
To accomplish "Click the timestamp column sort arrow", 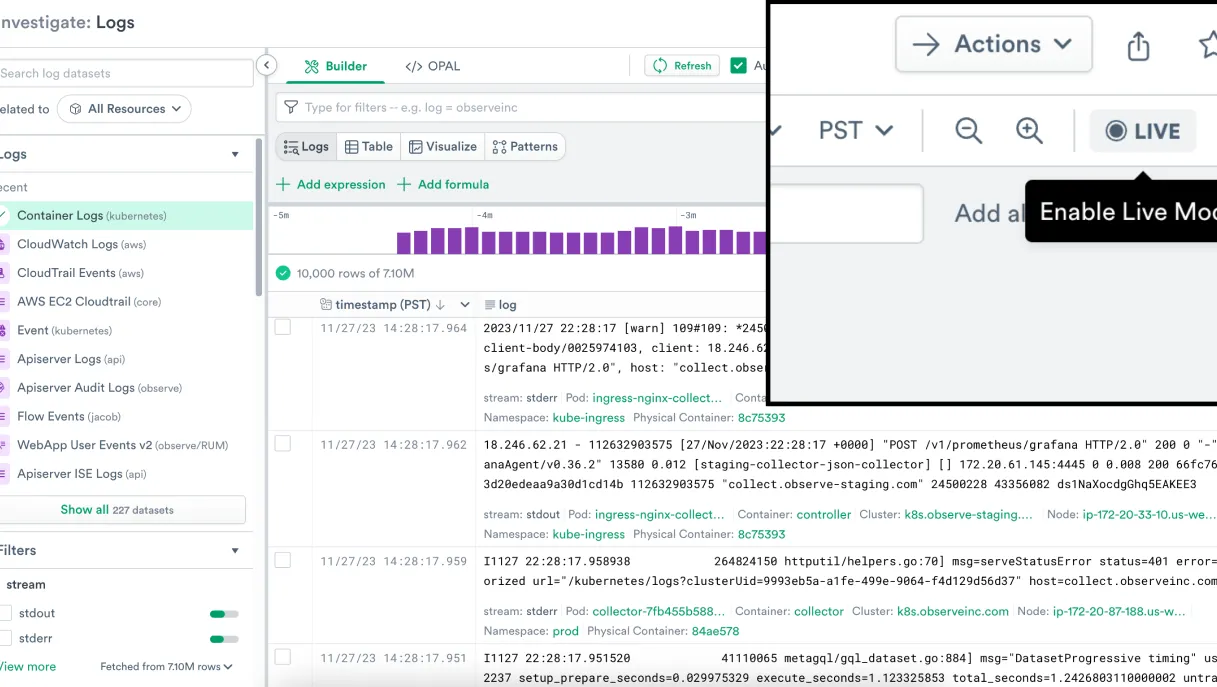I will point(440,305).
